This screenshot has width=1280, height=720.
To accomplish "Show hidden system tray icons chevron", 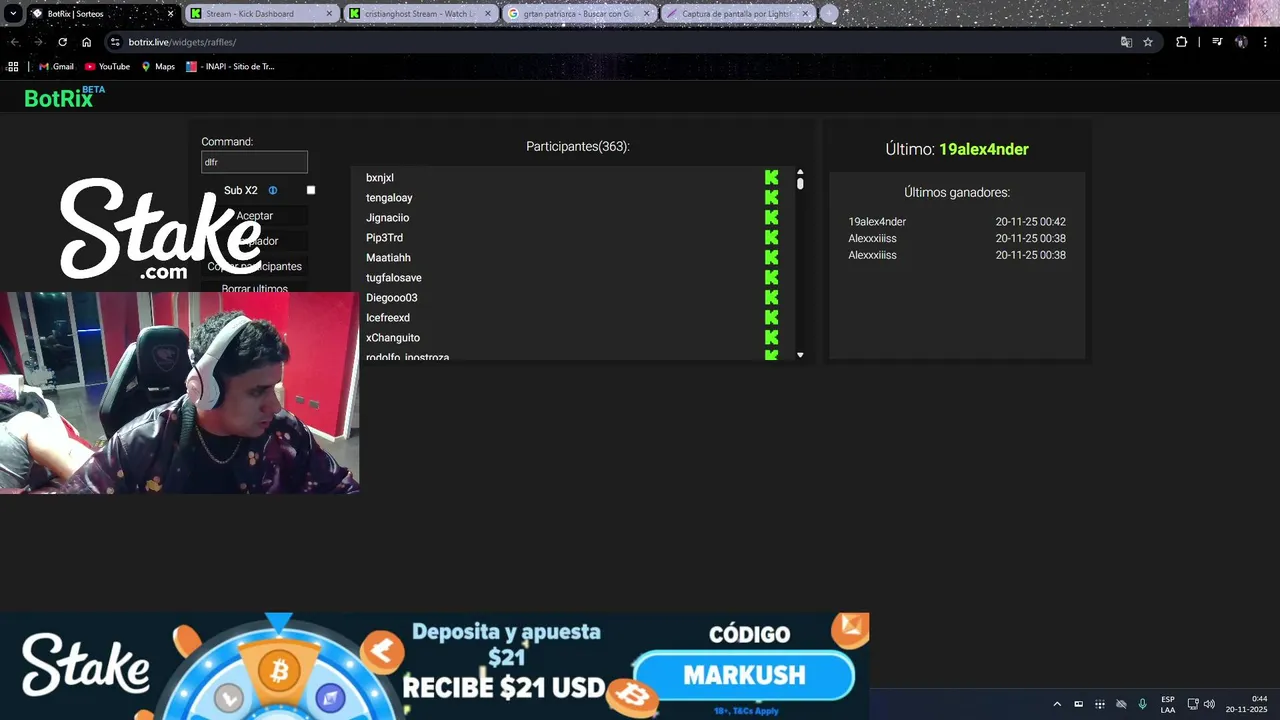I will 1057,704.
